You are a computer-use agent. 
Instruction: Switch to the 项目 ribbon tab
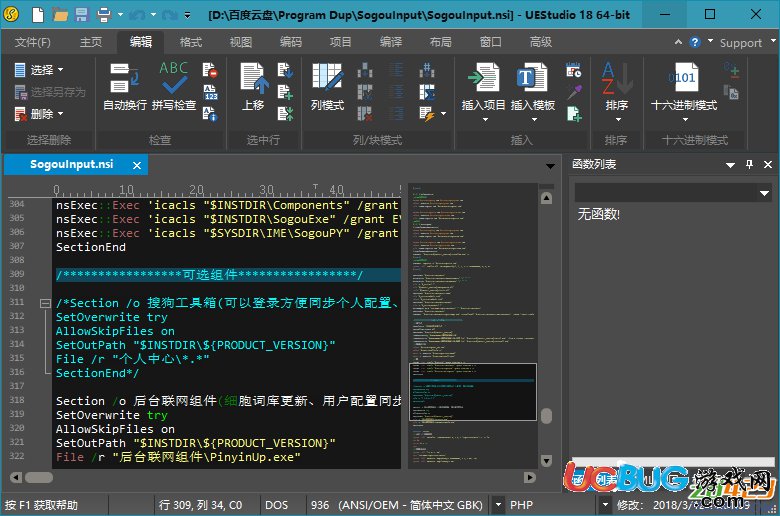coord(341,42)
